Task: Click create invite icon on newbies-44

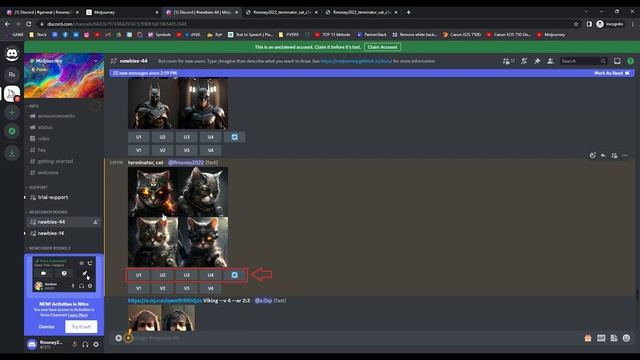Action: 96,222
